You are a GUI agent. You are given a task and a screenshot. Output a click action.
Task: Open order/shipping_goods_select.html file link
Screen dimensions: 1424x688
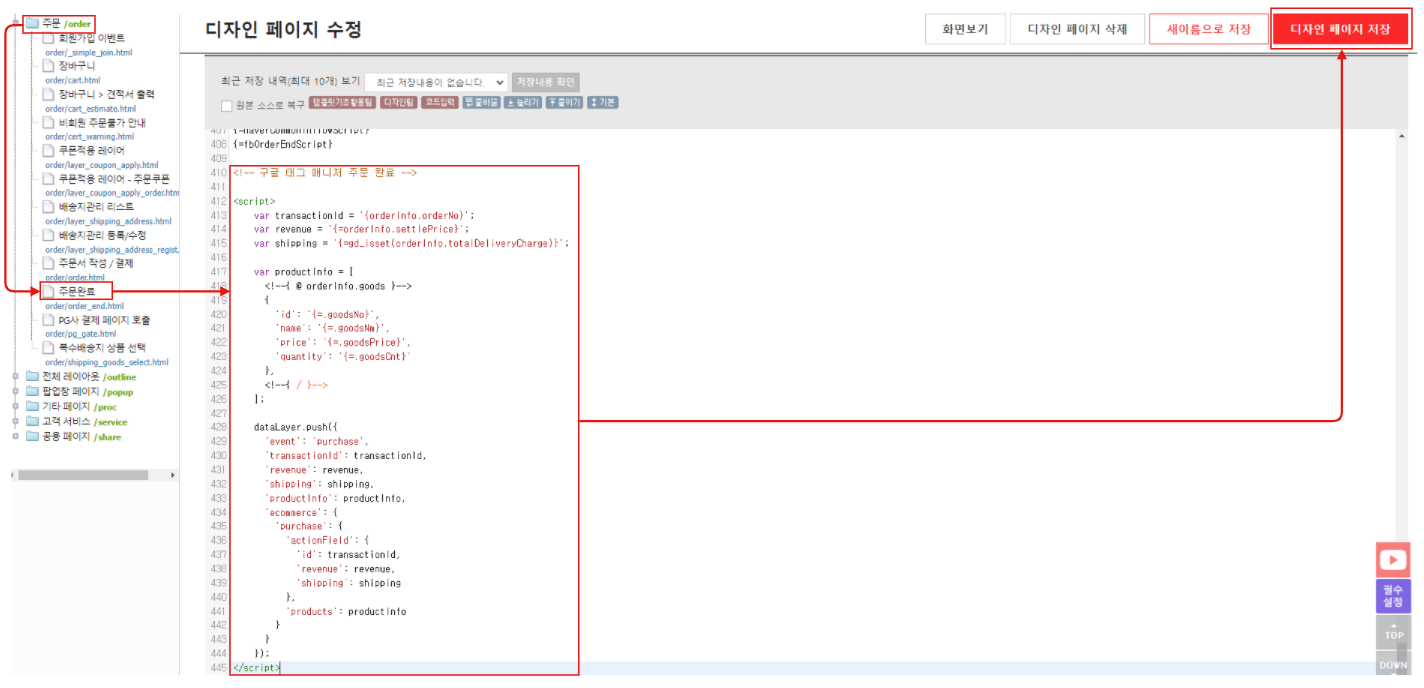click(107, 362)
